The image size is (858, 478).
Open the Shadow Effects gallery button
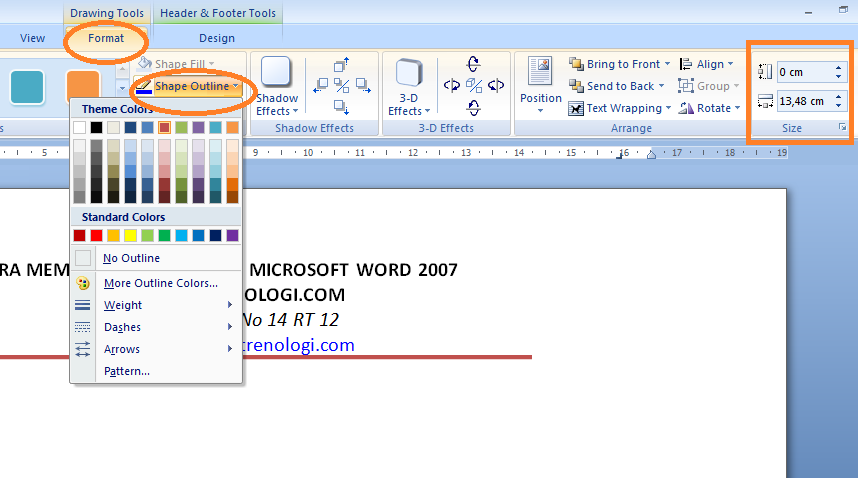pos(277,86)
